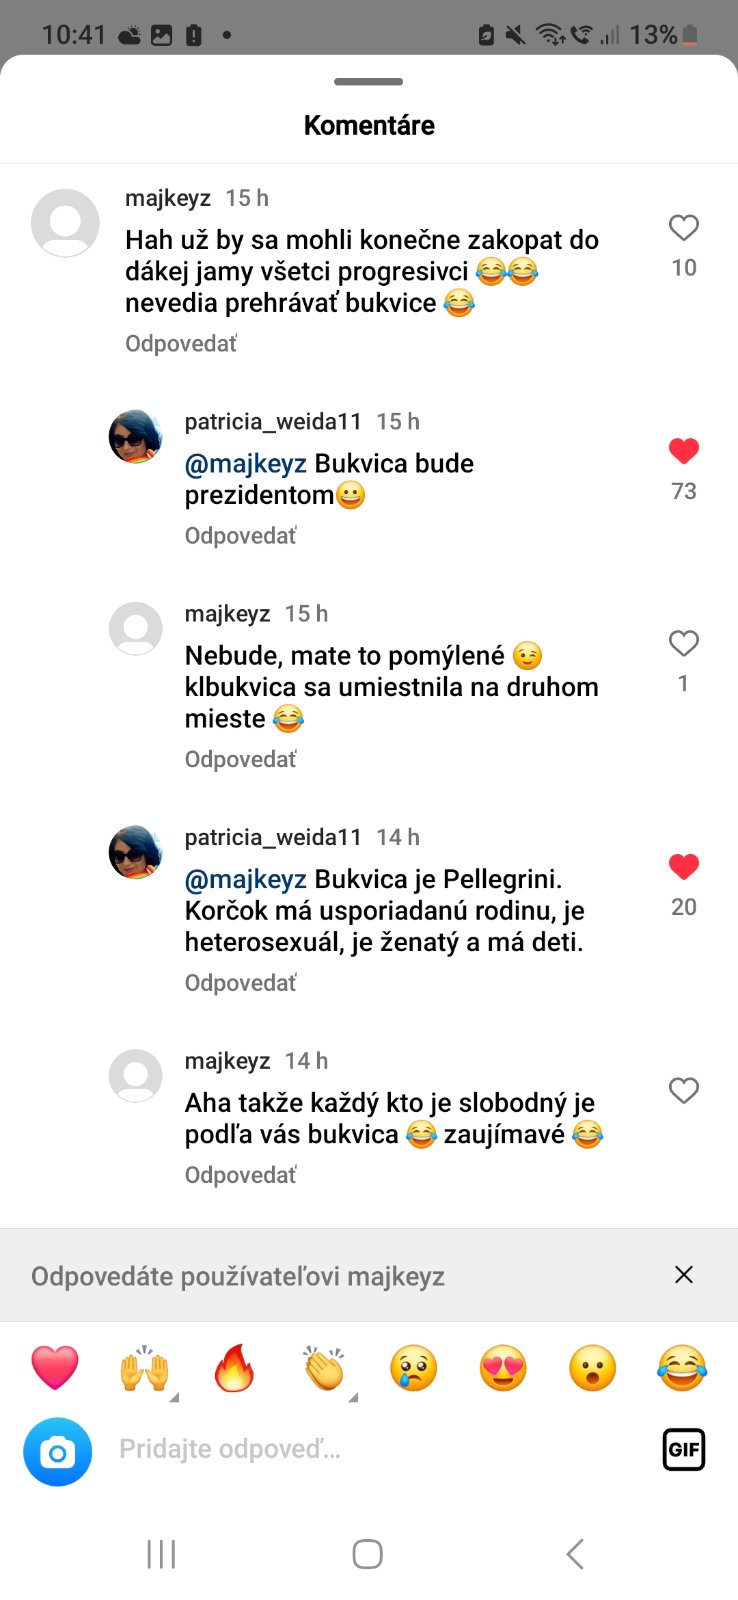Go back using the Android back button

point(575,1554)
